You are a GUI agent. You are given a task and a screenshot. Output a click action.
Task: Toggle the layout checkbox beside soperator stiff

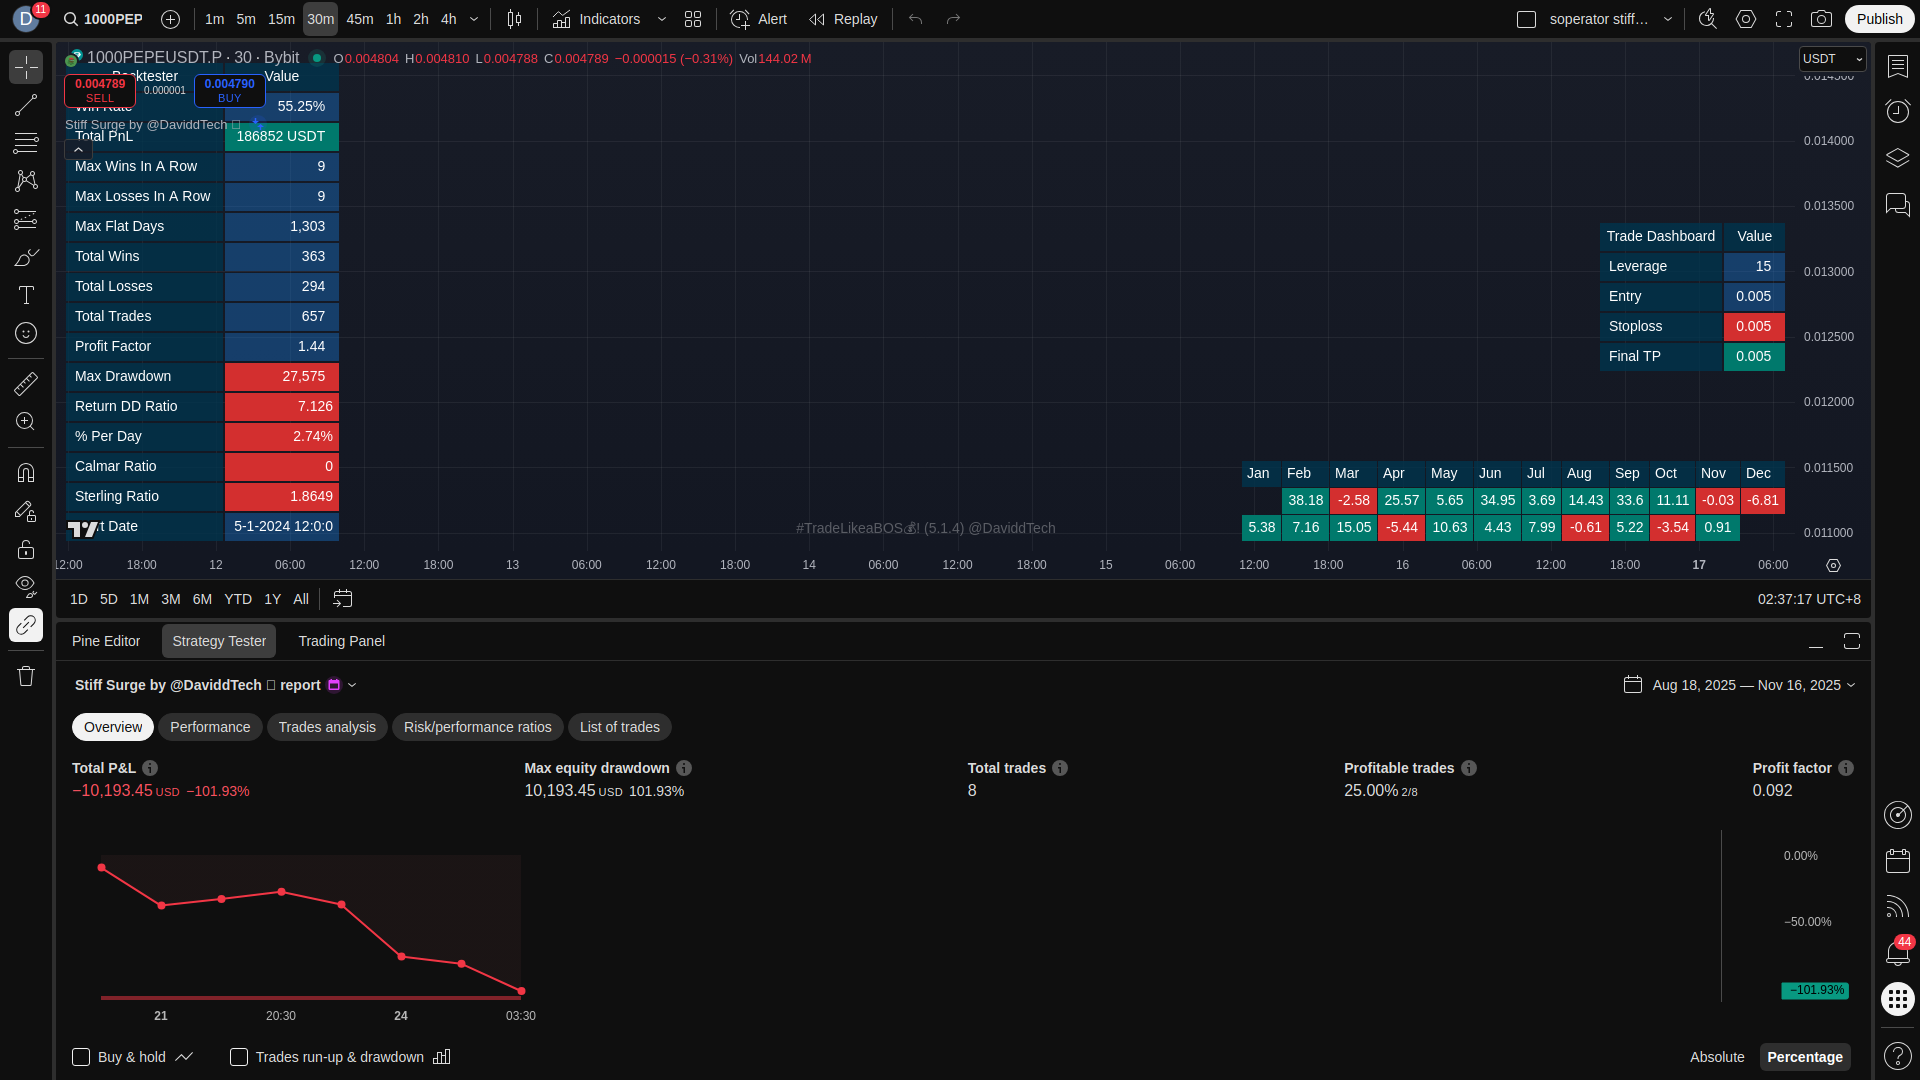[x=1526, y=19]
